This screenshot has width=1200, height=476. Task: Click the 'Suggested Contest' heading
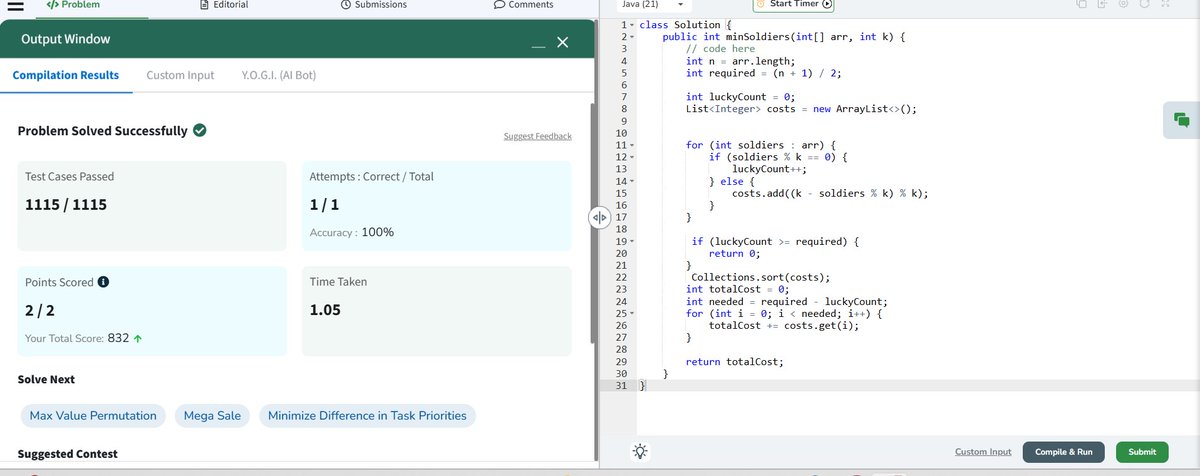pos(67,454)
